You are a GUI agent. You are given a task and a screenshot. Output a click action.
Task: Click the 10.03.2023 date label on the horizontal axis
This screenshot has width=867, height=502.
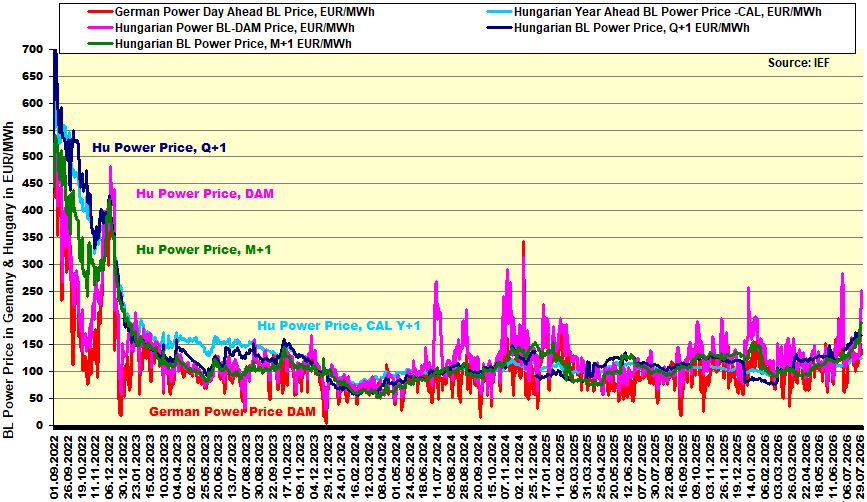(x=164, y=467)
